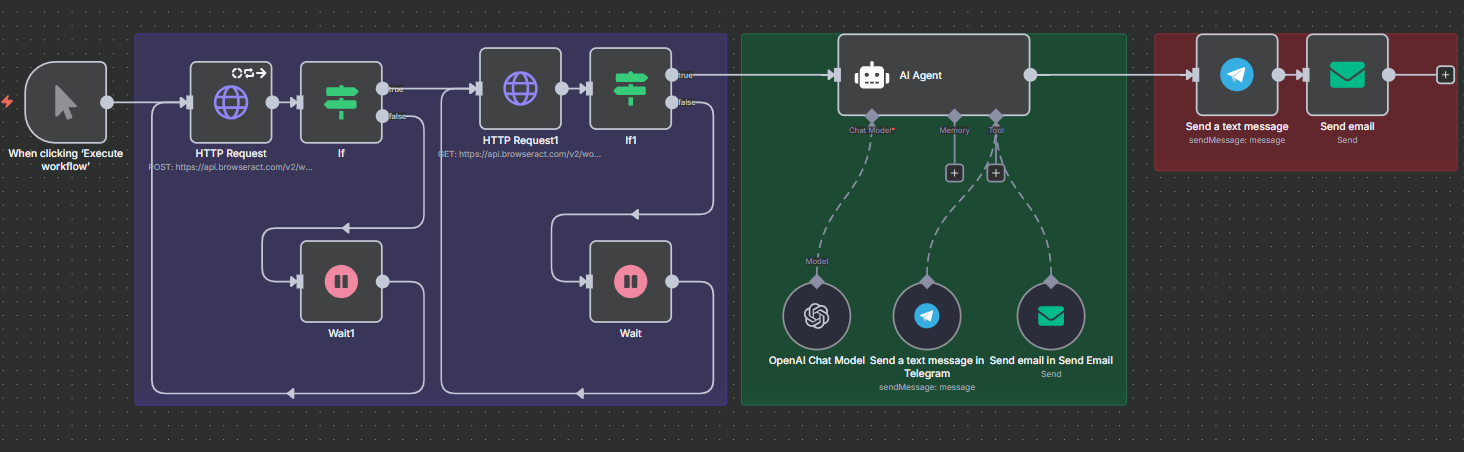
Task: Click the lightning trigger indicator beside start node
Action: pyautogui.click(x=8, y=102)
